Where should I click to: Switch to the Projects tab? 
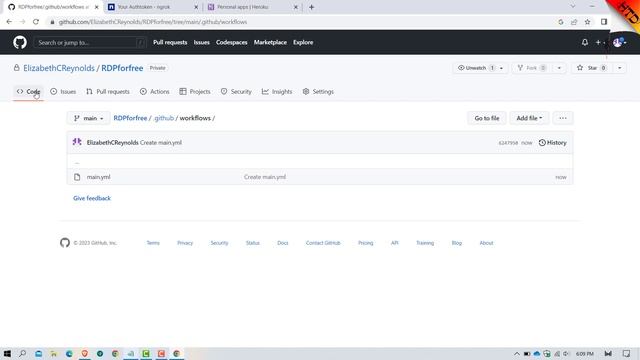(195, 91)
